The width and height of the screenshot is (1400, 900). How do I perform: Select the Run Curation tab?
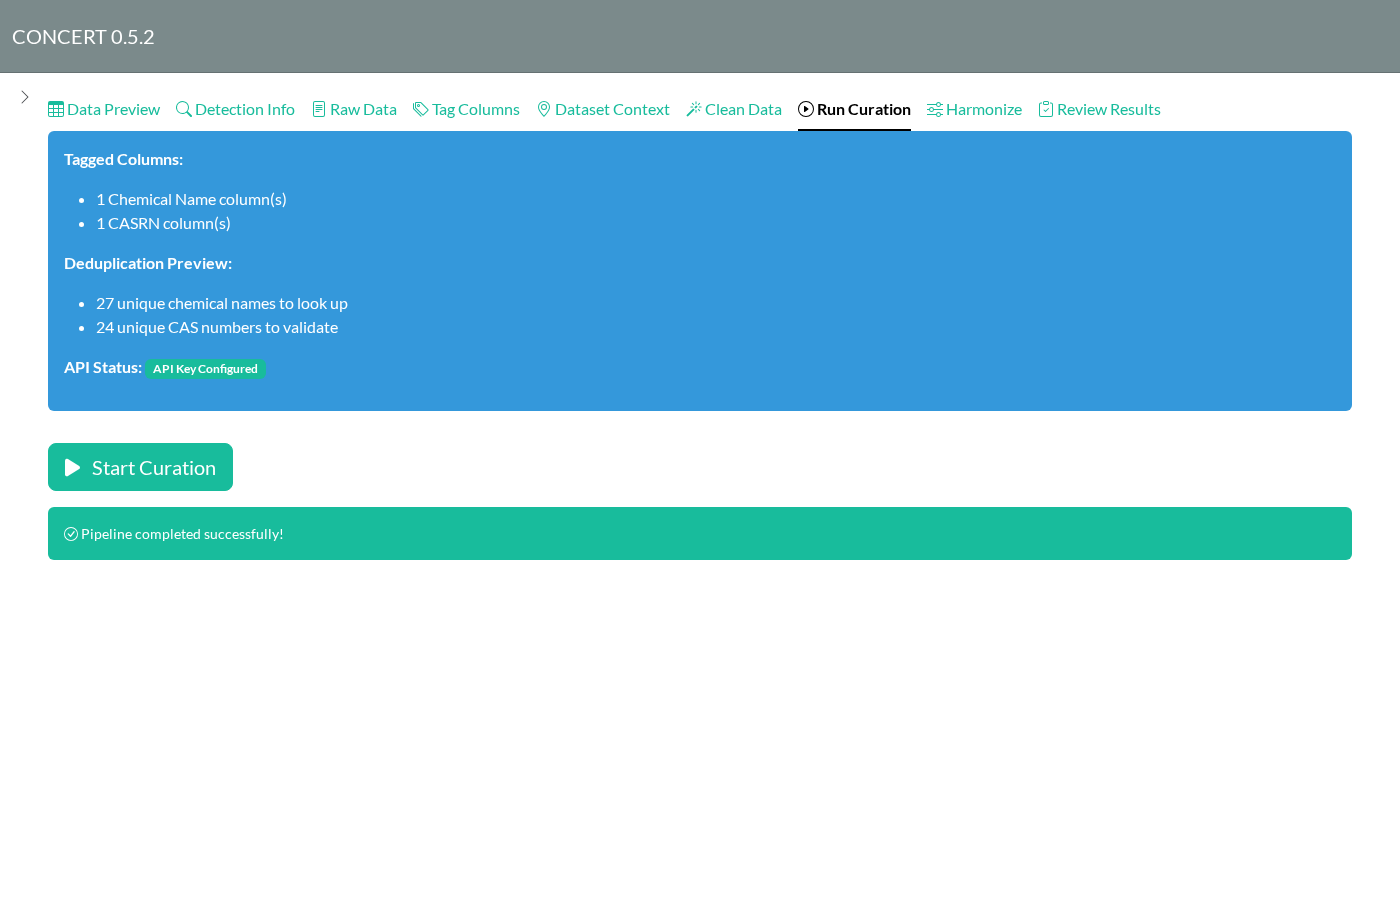854,109
